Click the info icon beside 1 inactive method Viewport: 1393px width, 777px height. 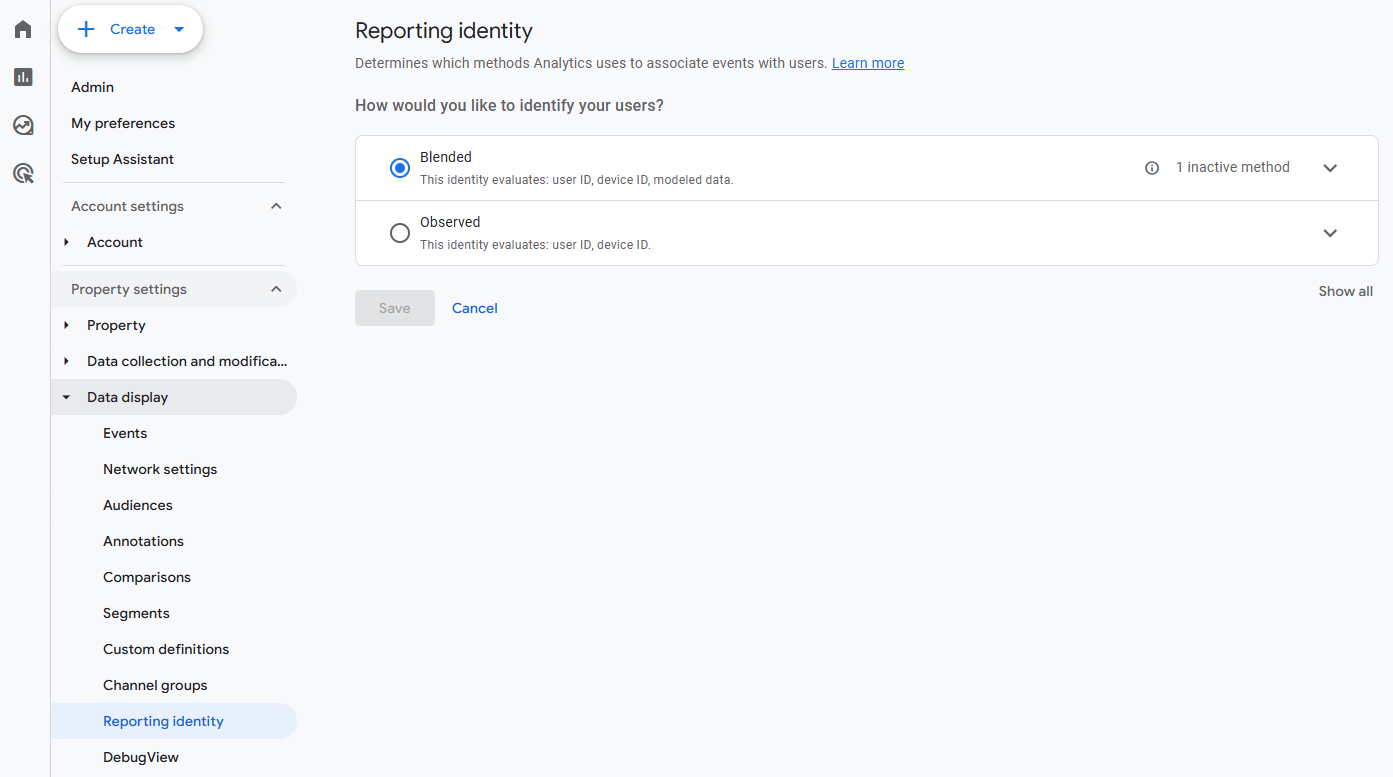1152,168
